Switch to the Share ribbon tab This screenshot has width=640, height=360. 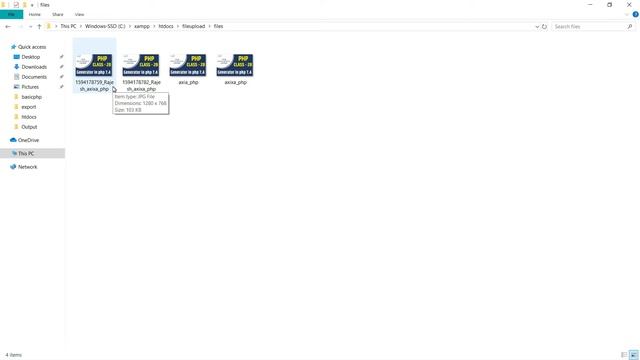tap(58, 14)
